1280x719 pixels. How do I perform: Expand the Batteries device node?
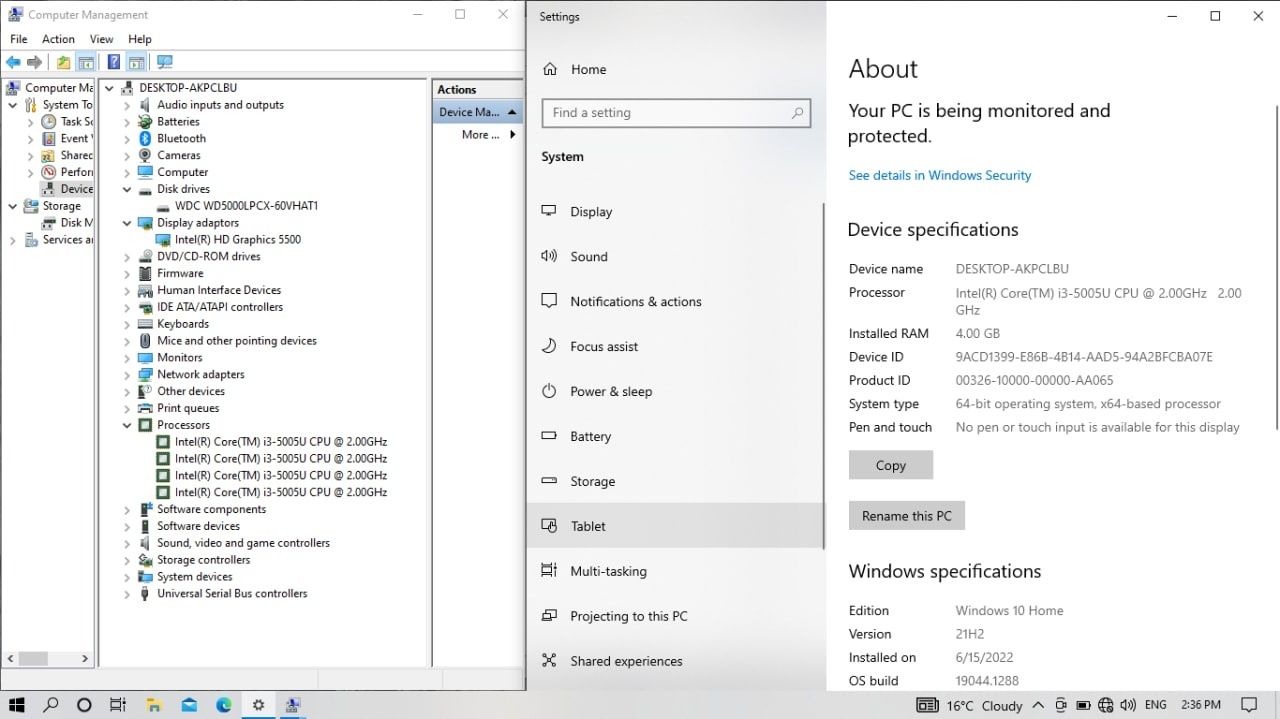tap(127, 122)
